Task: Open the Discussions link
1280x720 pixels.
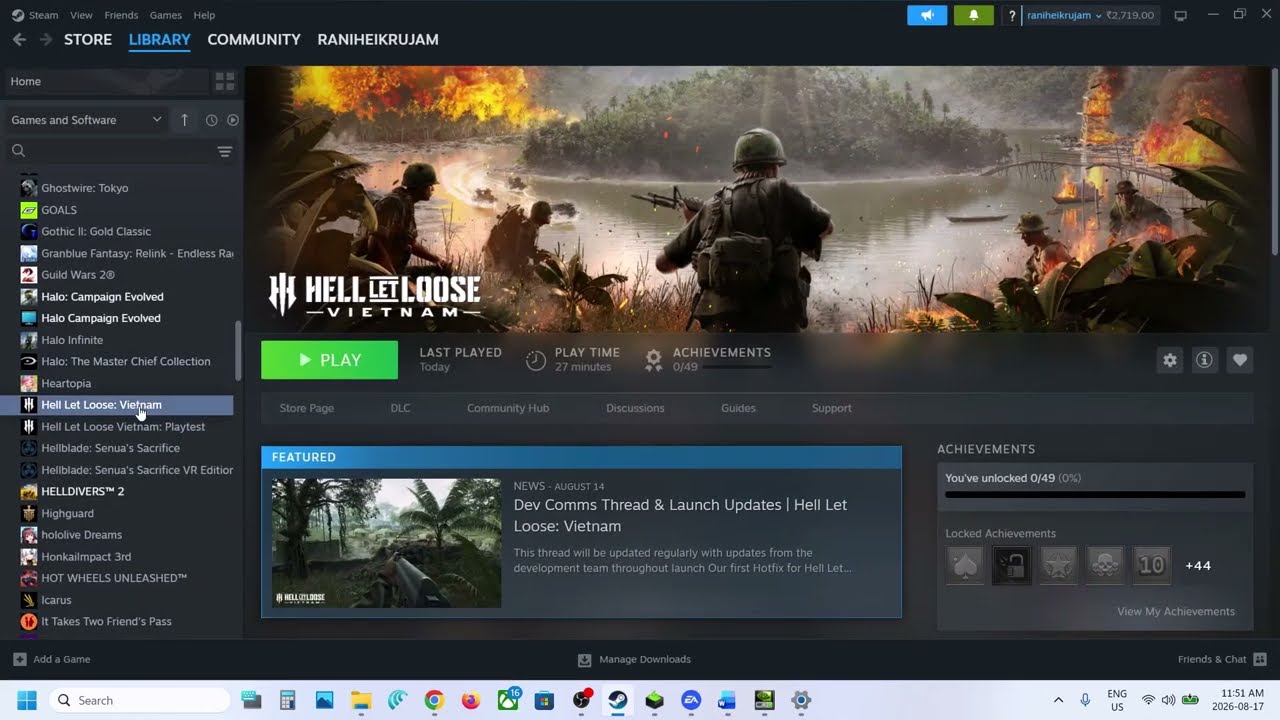Action: (635, 408)
